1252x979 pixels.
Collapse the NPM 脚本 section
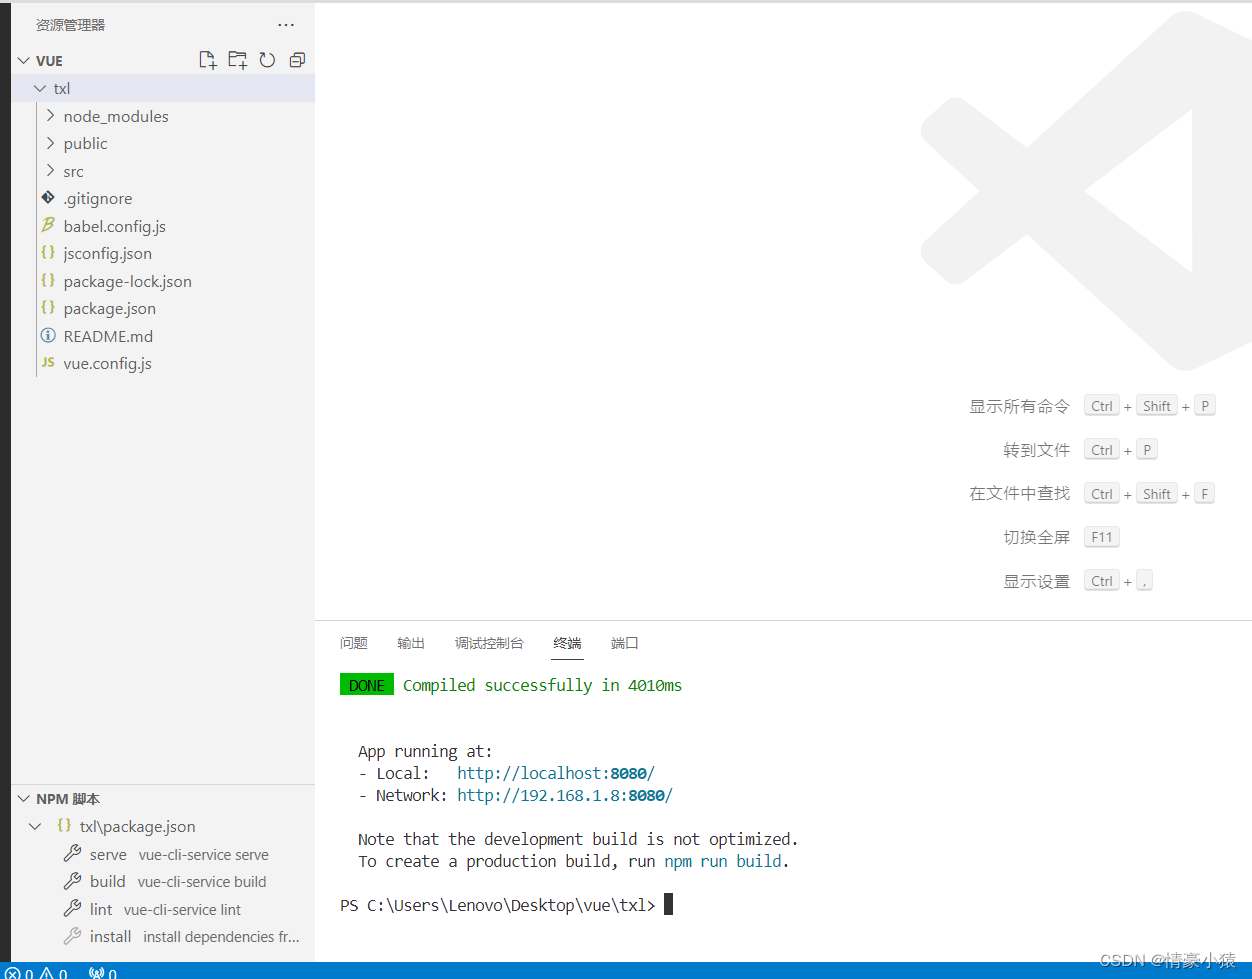(x=22, y=798)
